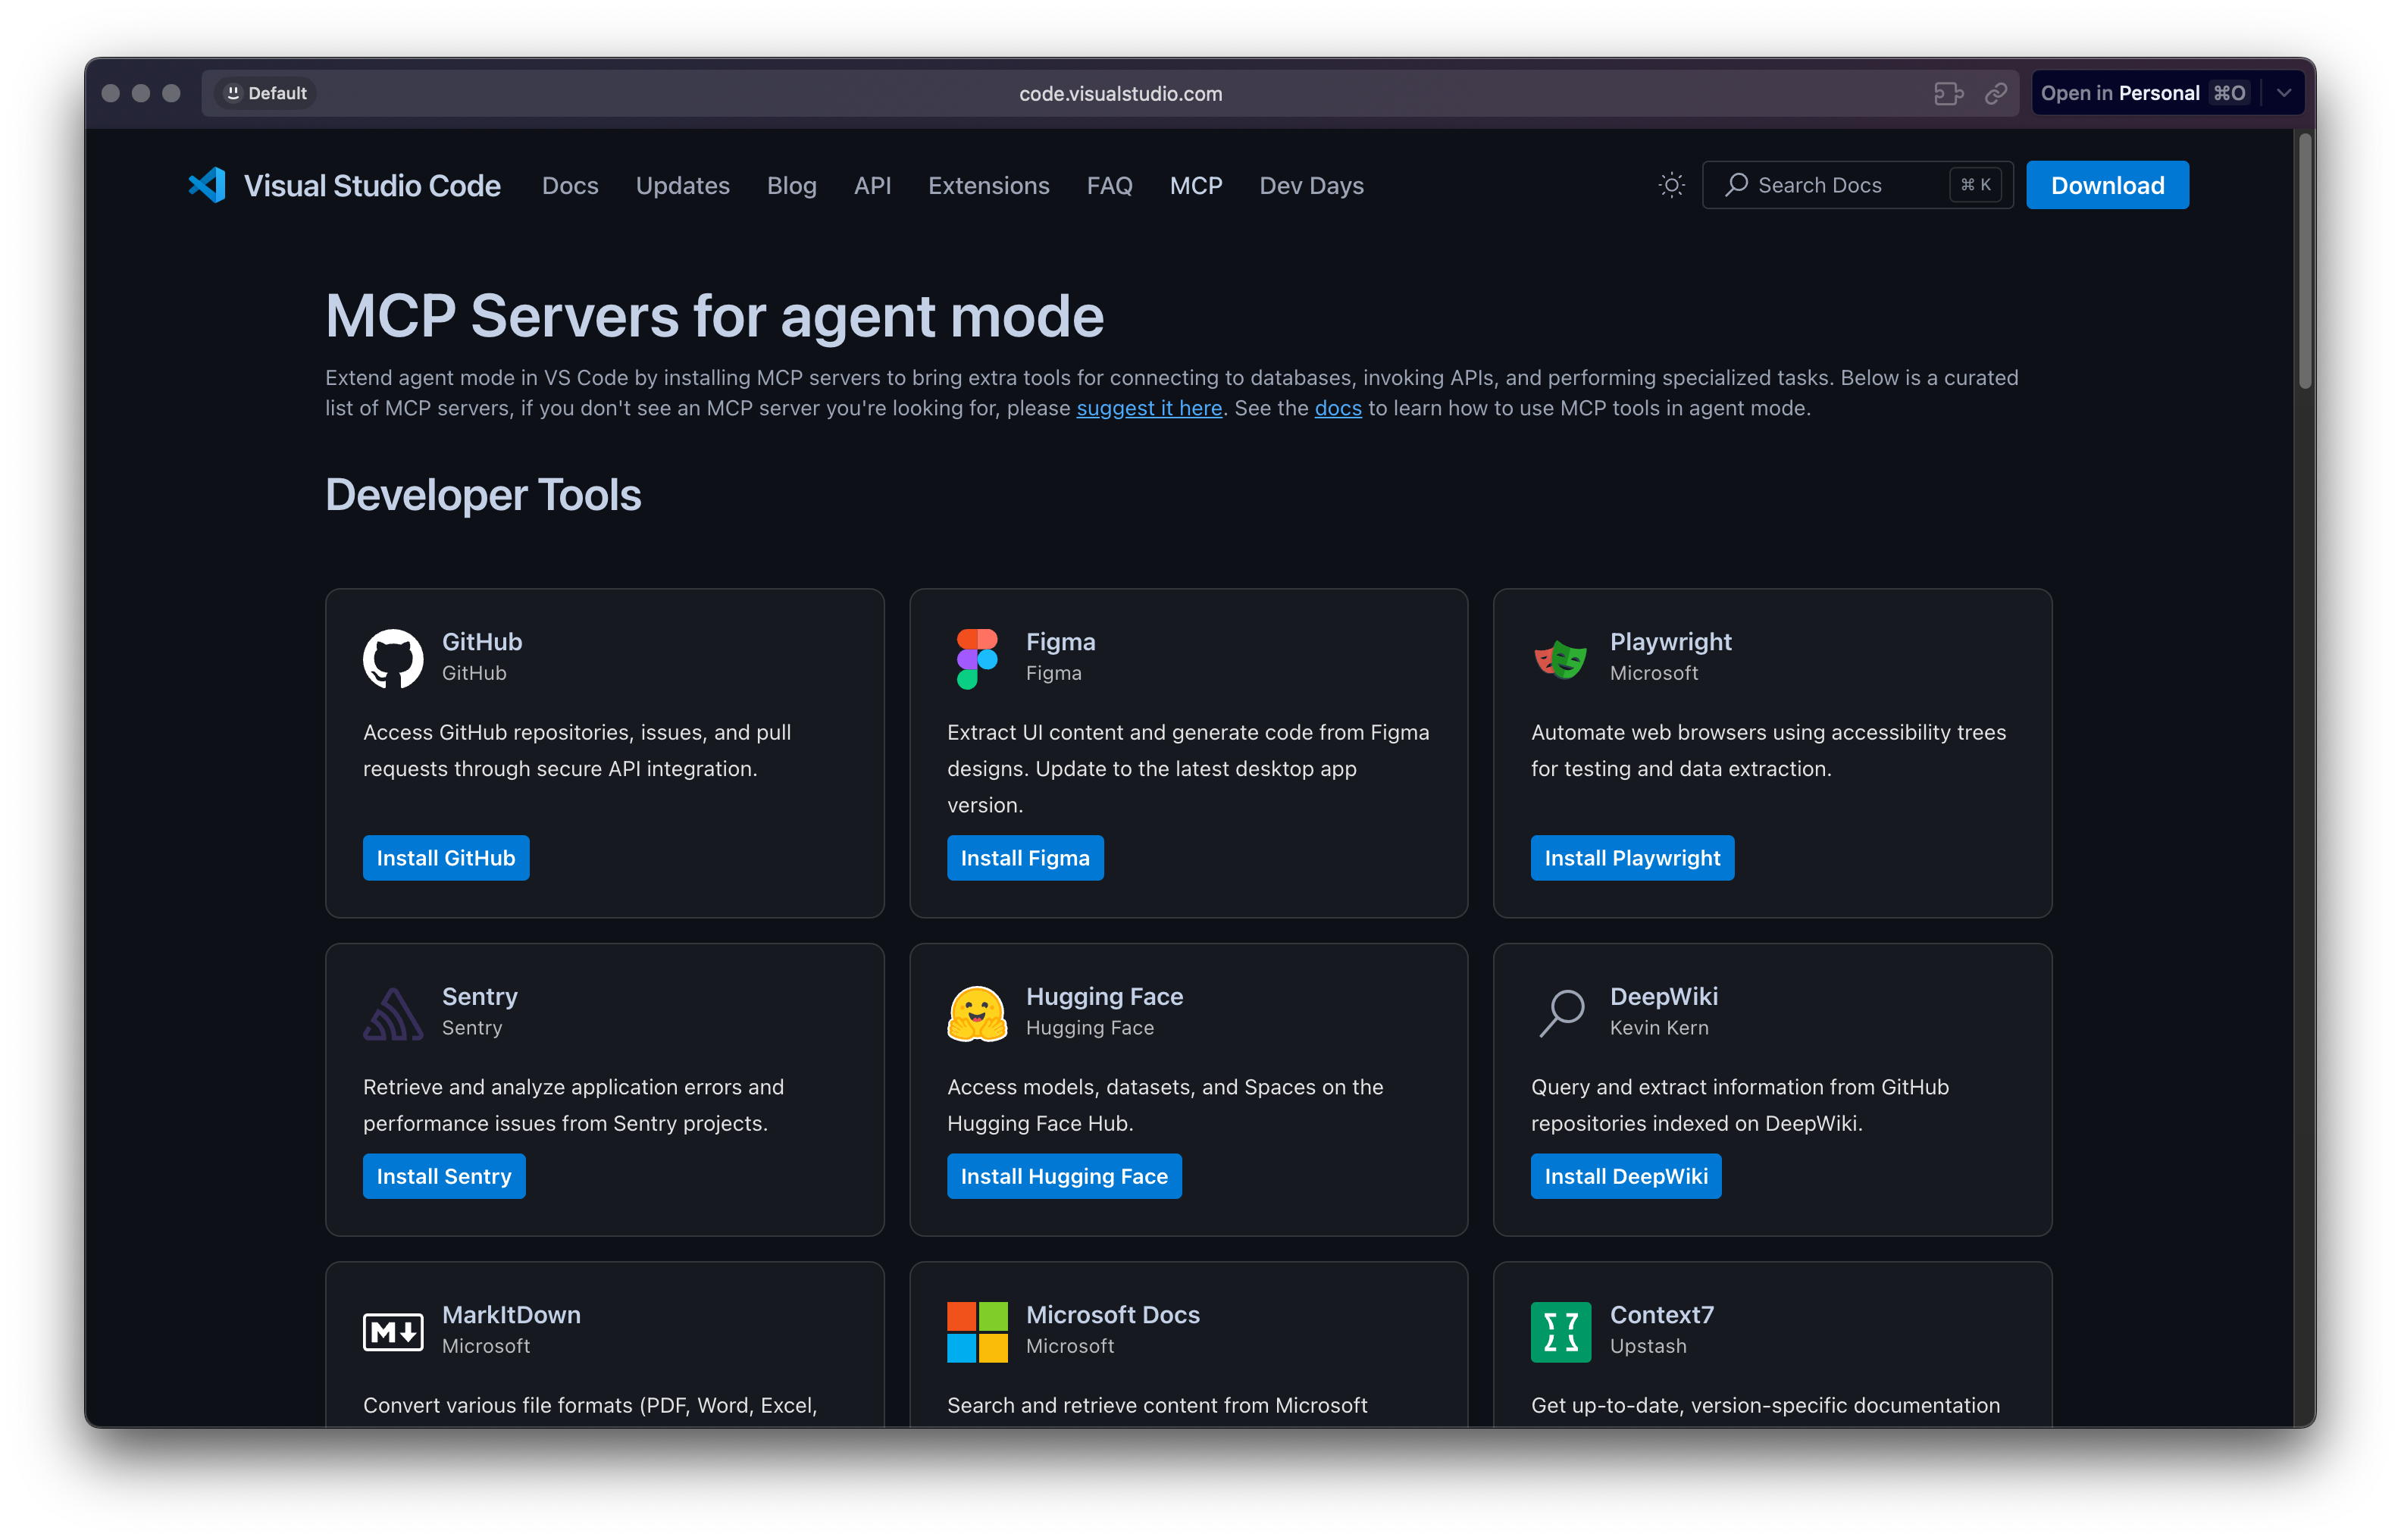
Task: Click the Playwright masks icon
Action: click(x=1560, y=658)
